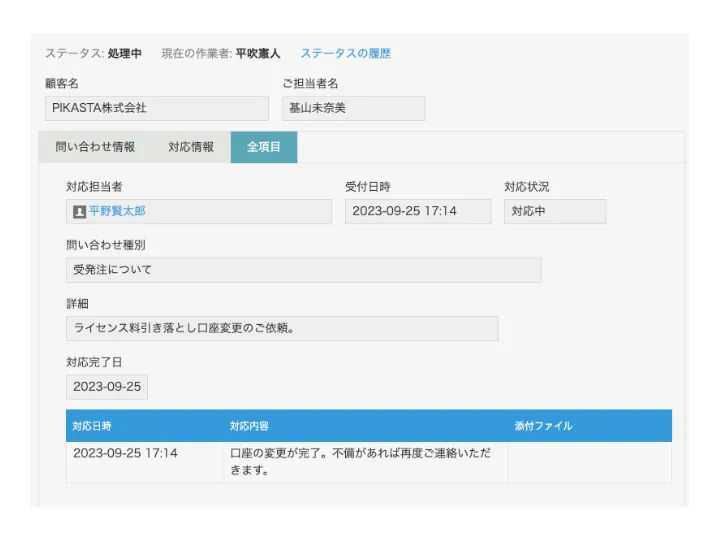Click the 詳細 field about ライセンス料
Viewport: 720px width, 540px height.
coord(282,328)
